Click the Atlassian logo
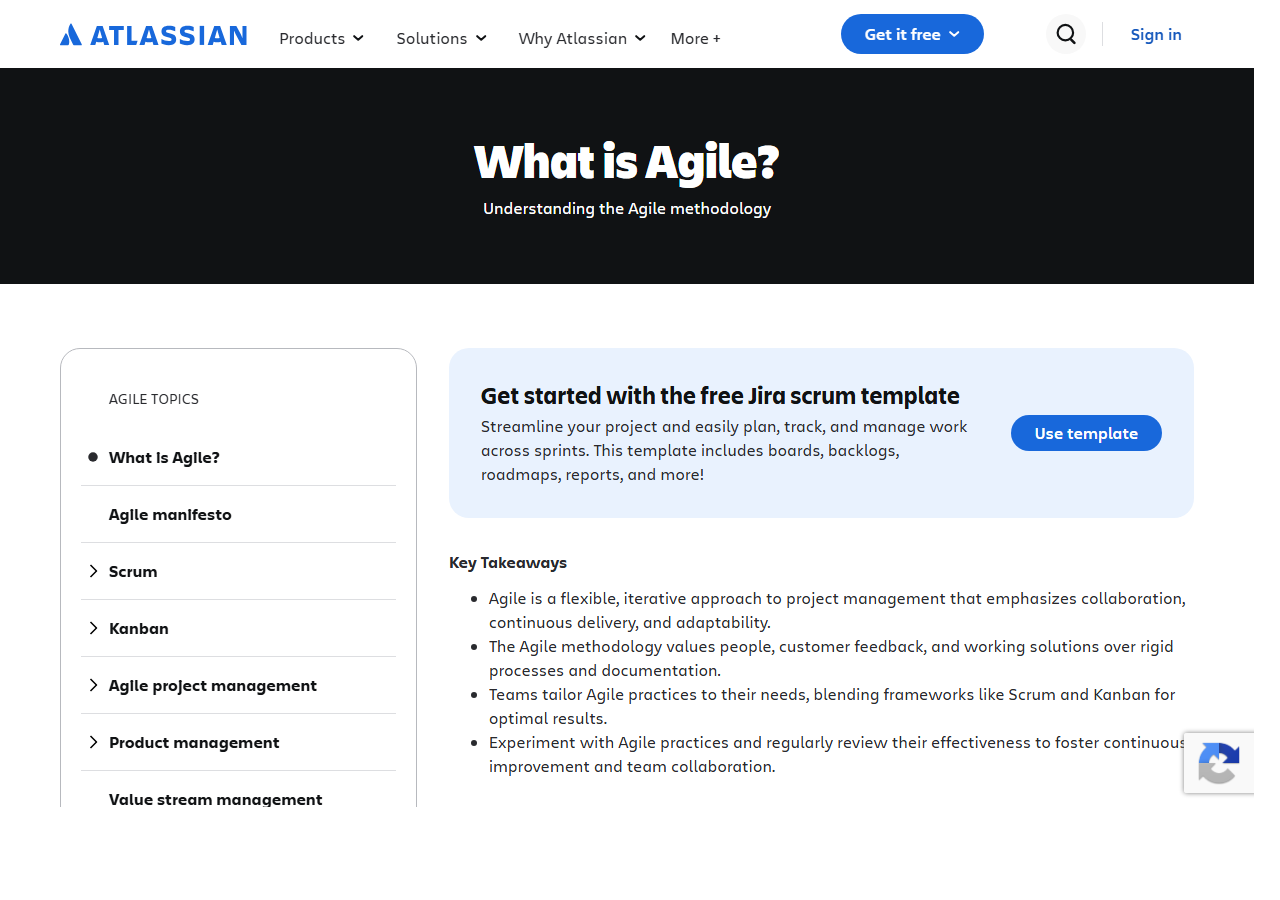Image resolution: width=1280 pixels, height=900 pixels. (153, 35)
